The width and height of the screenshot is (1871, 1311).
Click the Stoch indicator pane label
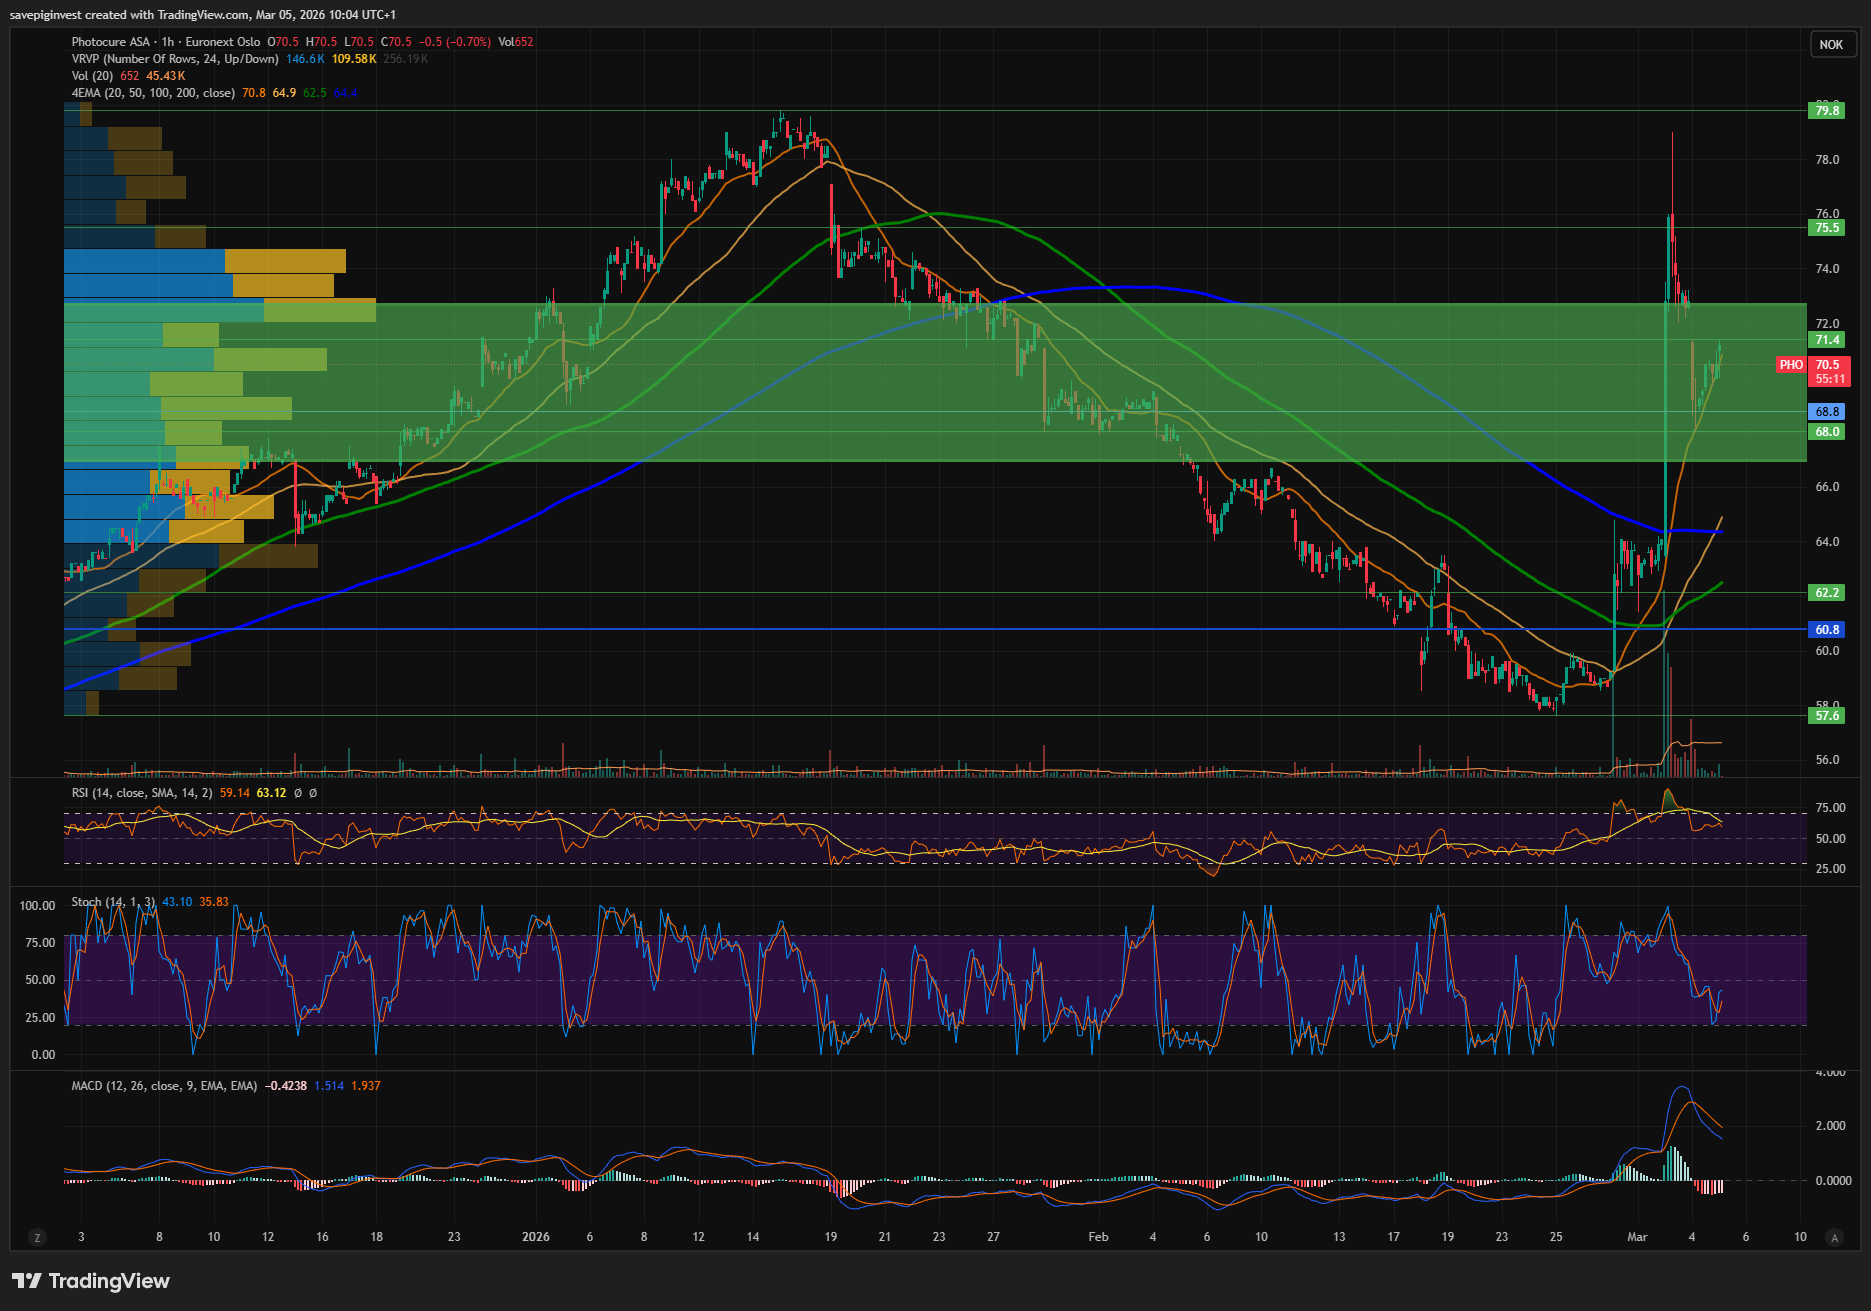tap(112, 902)
